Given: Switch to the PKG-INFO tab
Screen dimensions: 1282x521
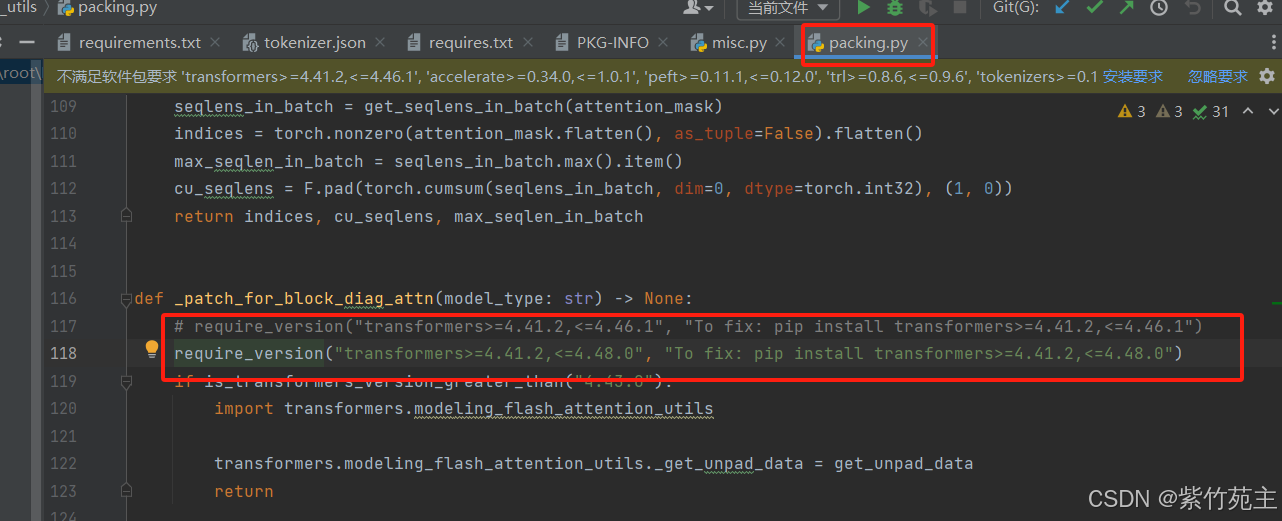Looking at the screenshot, I should pyautogui.click(x=613, y=43).
